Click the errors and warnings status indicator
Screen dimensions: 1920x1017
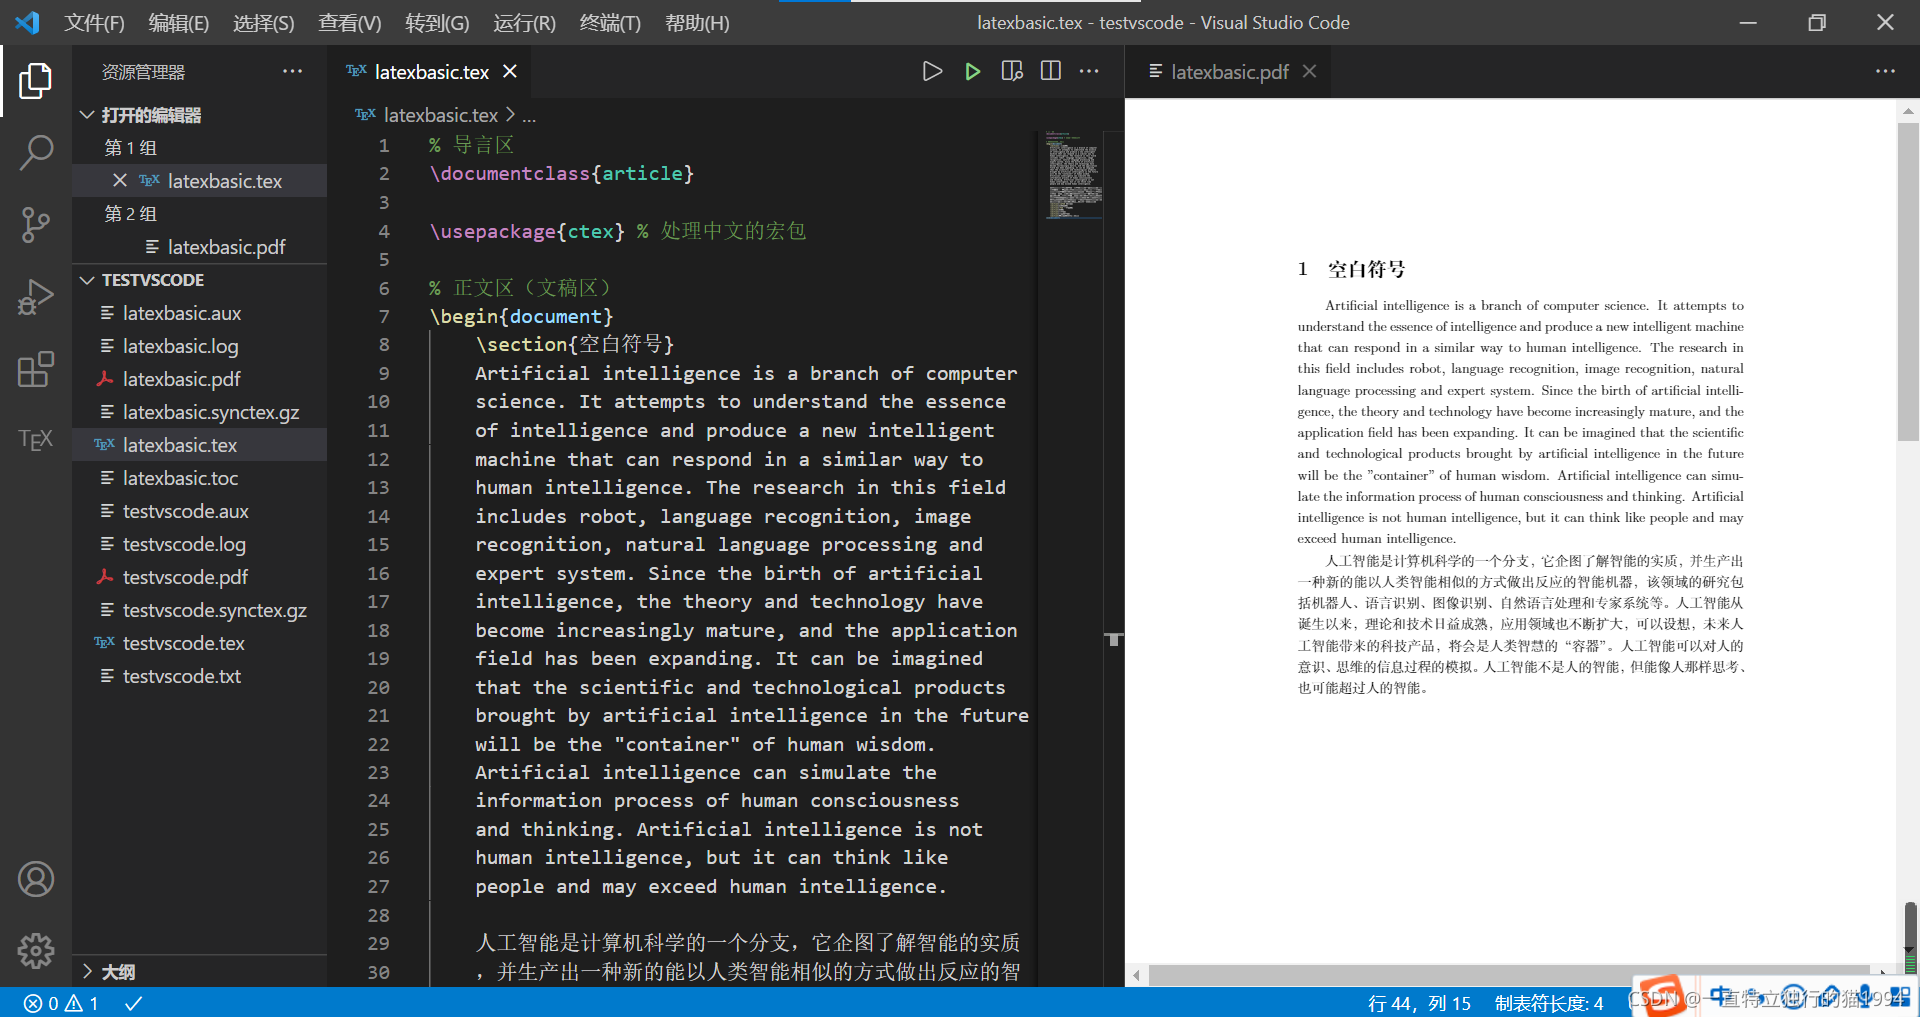coord(62,1003)
